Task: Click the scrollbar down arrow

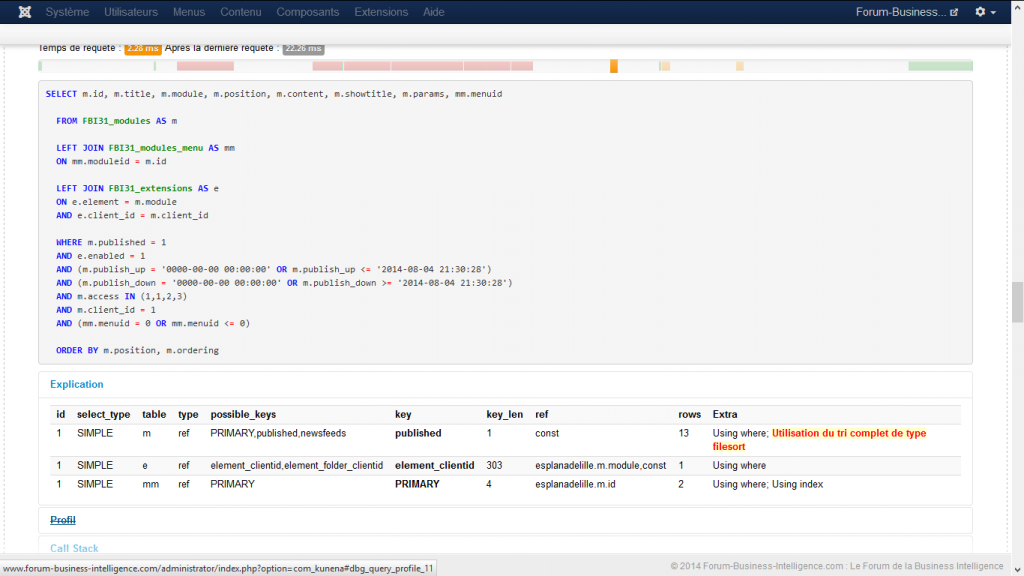Action: coord(1017,569)
